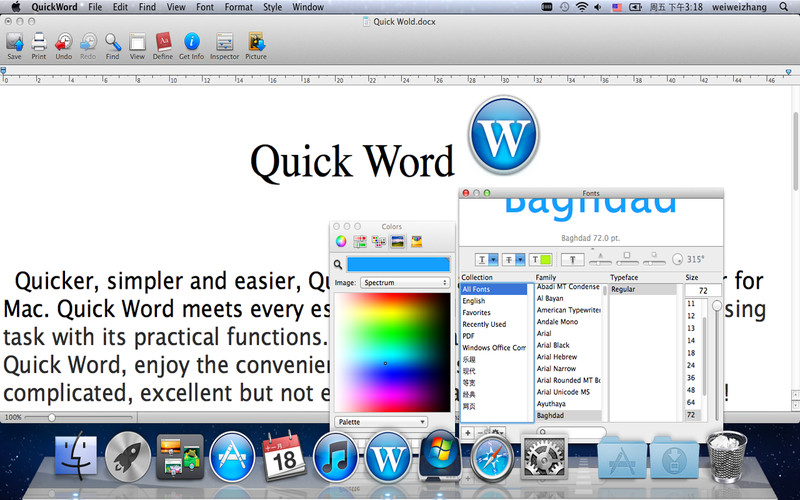Click the Define dictionary icon
800x500 pixels.
point(163,42)
